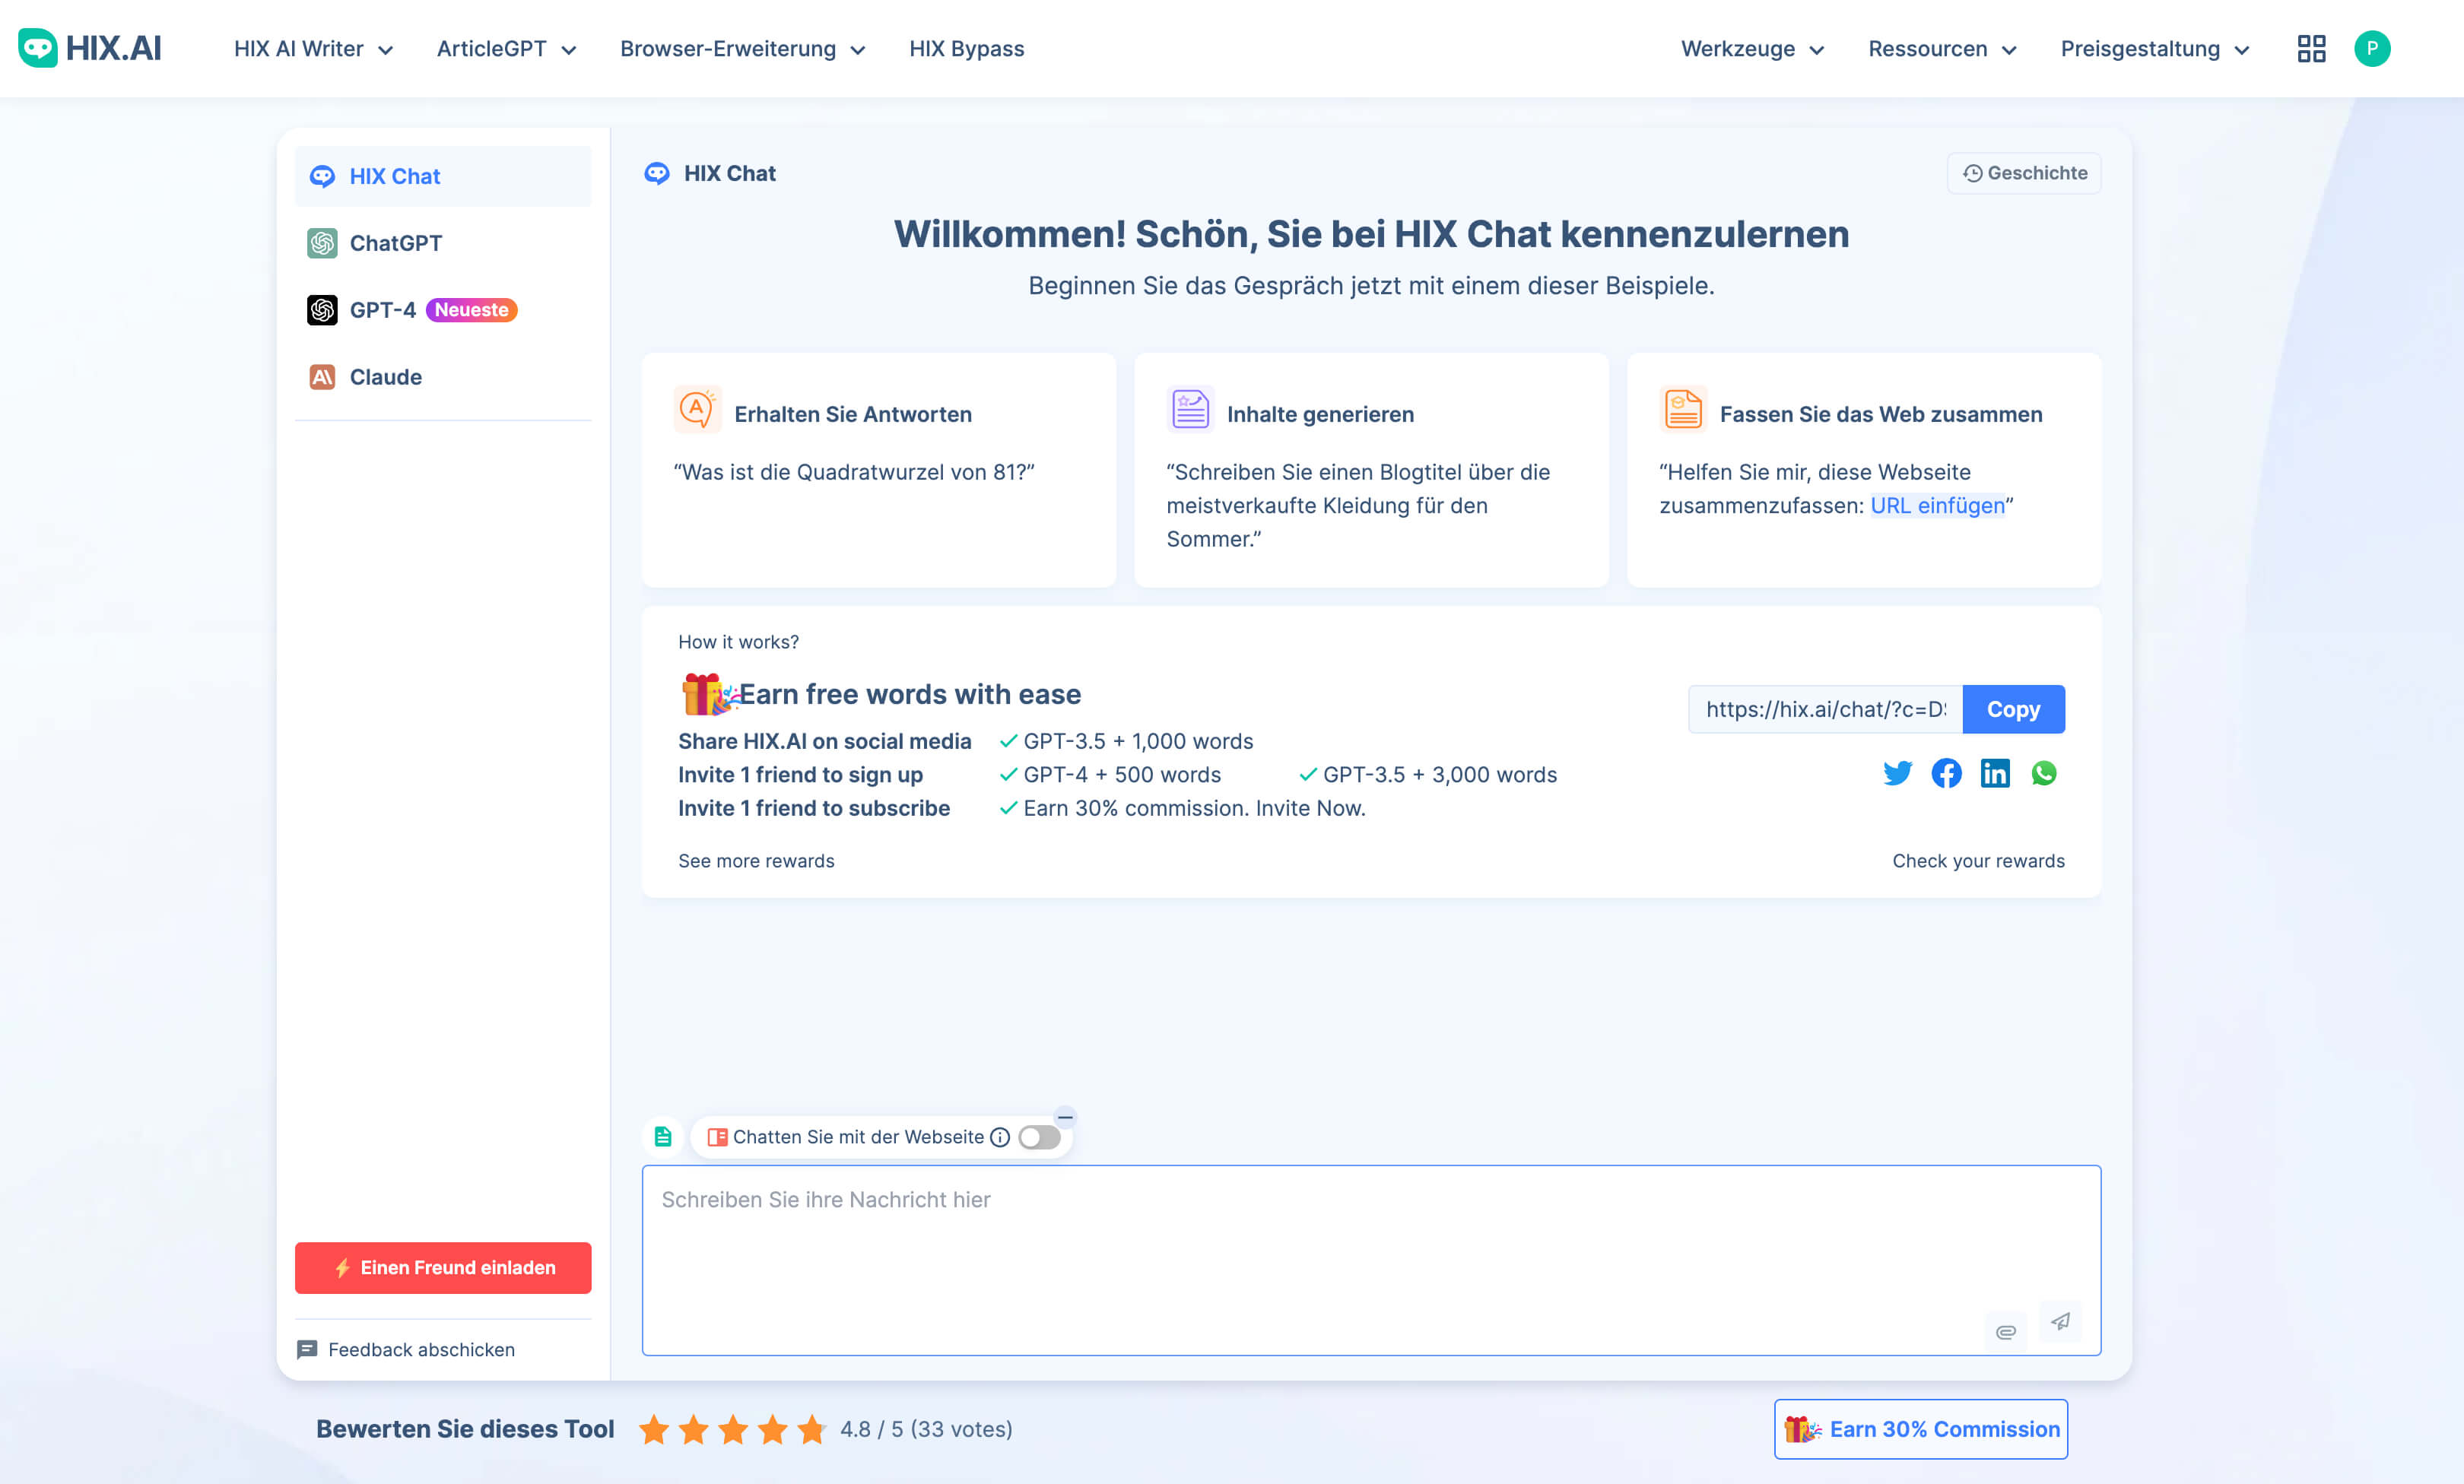Share on Twitter icon

[1897, 773]
